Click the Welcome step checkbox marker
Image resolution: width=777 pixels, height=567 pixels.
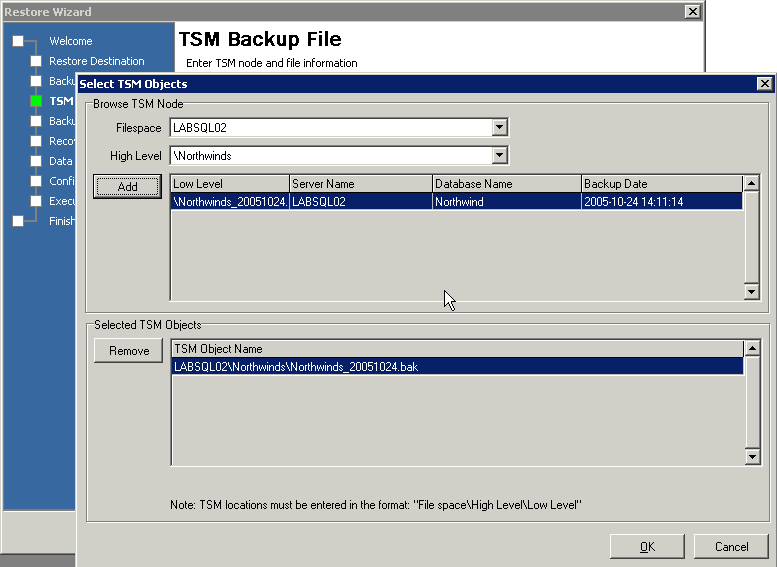click(x=18, y=41)
